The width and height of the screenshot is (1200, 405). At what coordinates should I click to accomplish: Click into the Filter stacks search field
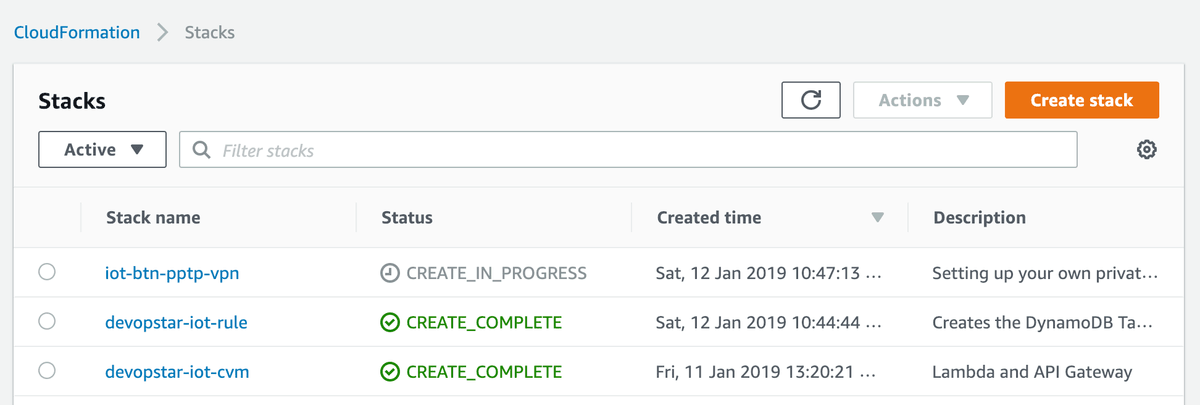pos(640,150)
